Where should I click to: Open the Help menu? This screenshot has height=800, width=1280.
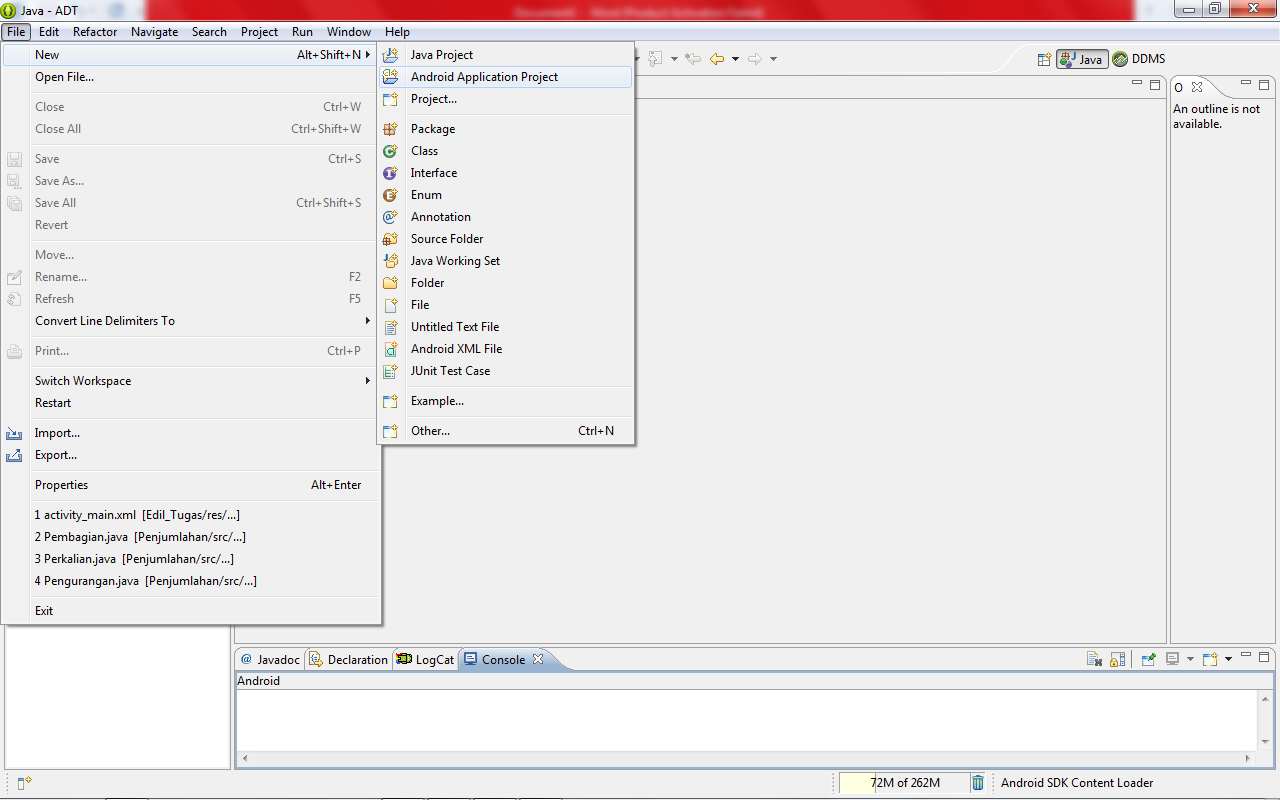[397, 32]
